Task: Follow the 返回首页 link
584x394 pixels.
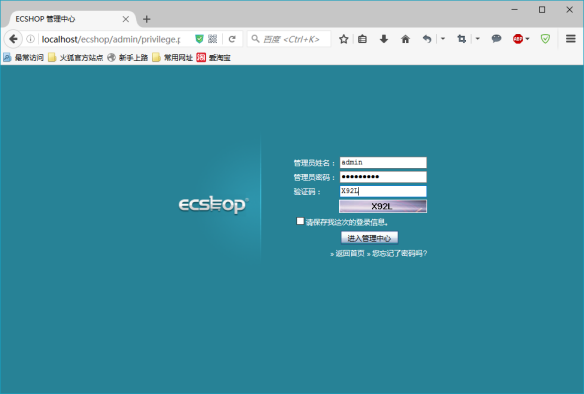Action: [x=349, y=254]
